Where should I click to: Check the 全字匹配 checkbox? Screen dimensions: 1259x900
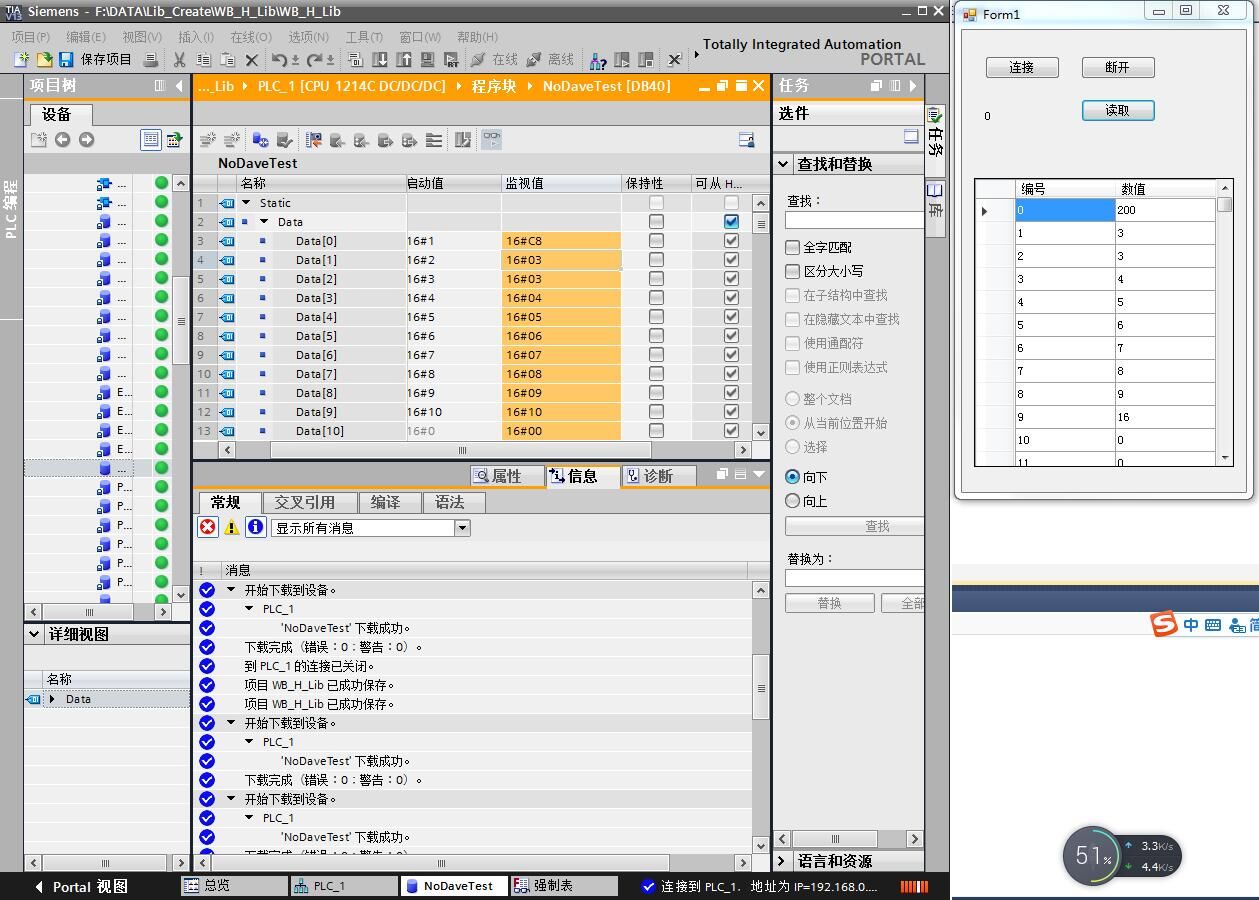(793, 247)
